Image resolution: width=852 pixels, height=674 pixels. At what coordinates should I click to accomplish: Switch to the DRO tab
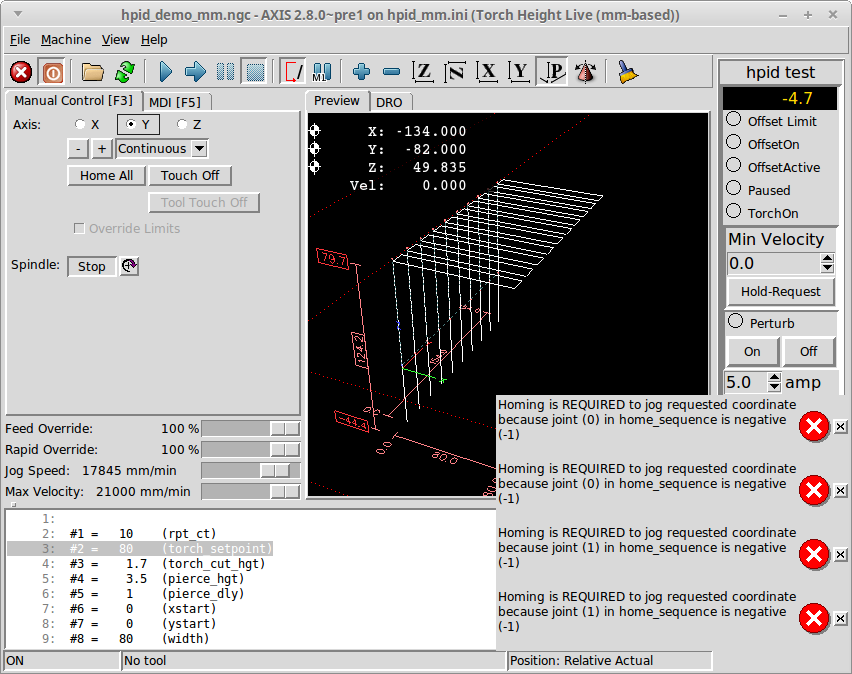[x=389, y=102]
